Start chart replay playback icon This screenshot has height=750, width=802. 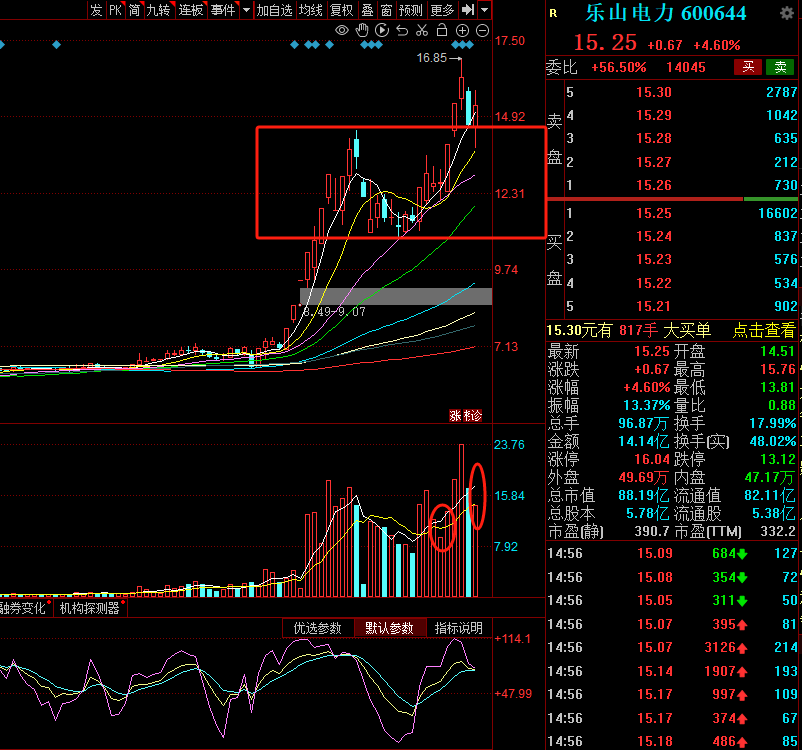tap(382, 31)
